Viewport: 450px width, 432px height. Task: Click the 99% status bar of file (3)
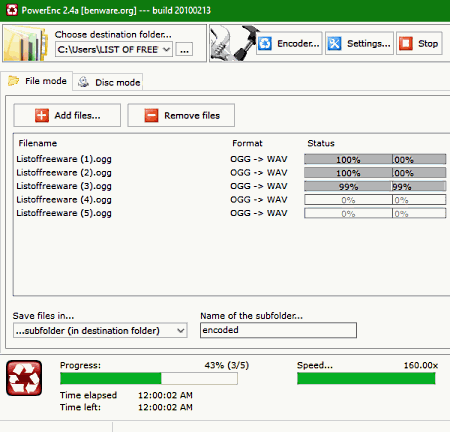pos(375,186)
